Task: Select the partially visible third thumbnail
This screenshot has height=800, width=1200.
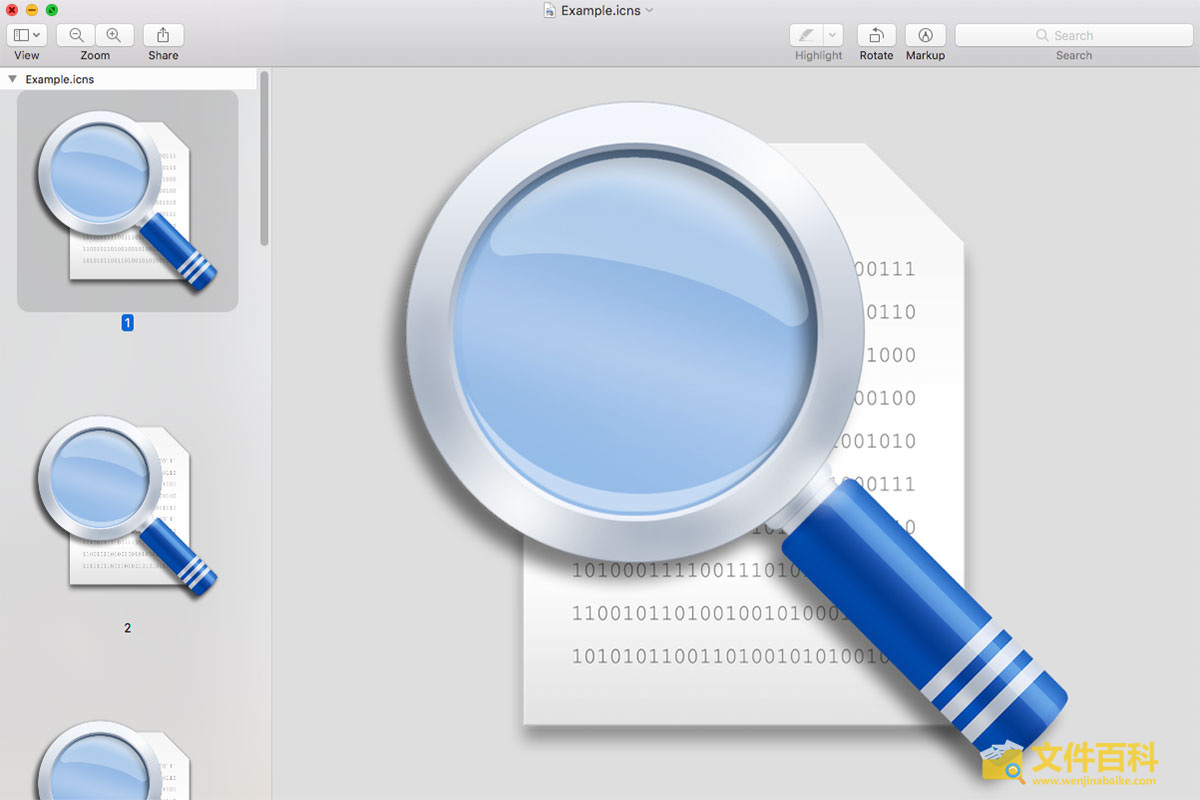Action: pyautogui.click(x=114, y=759)
